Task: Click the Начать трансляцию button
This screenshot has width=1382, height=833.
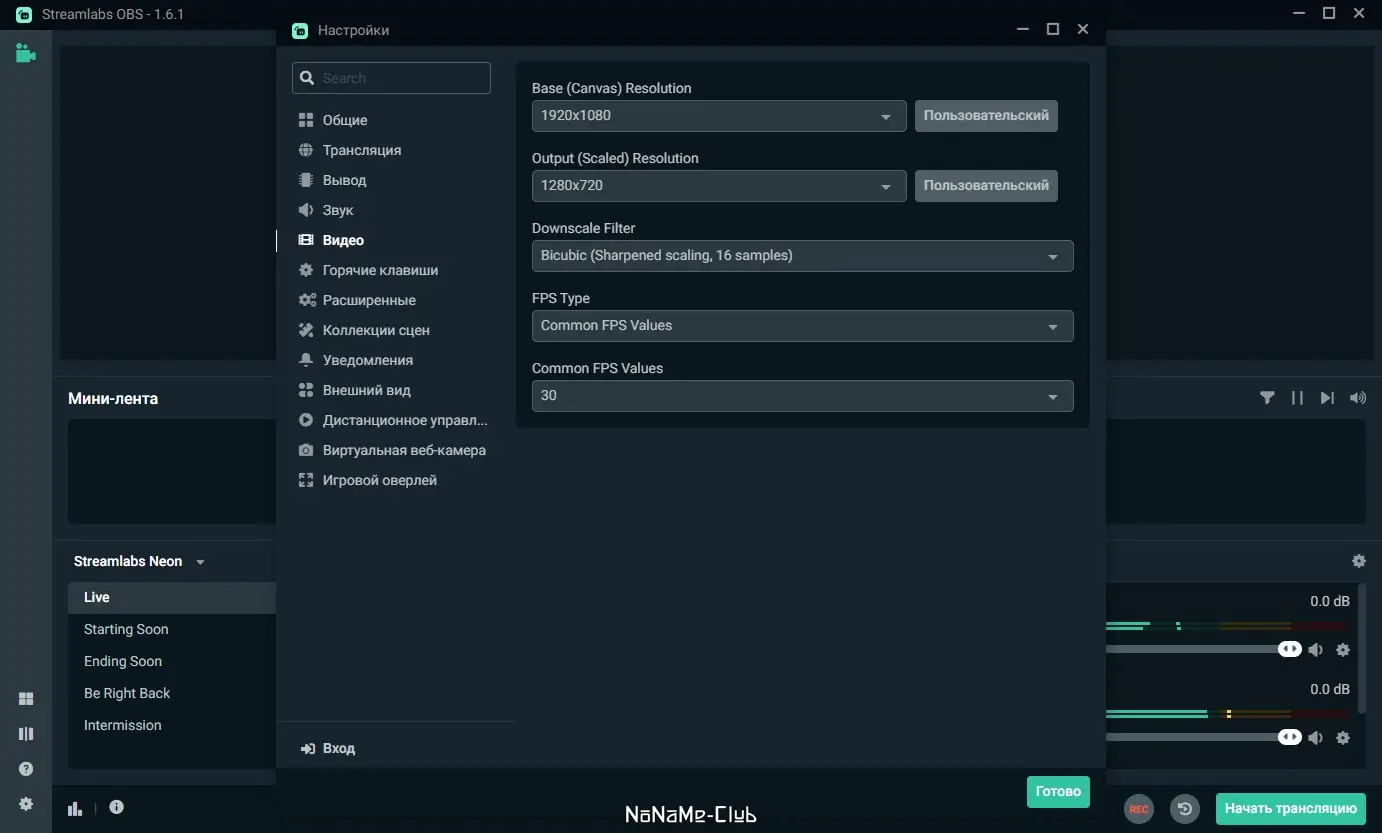Action: tap(1291, 808)
